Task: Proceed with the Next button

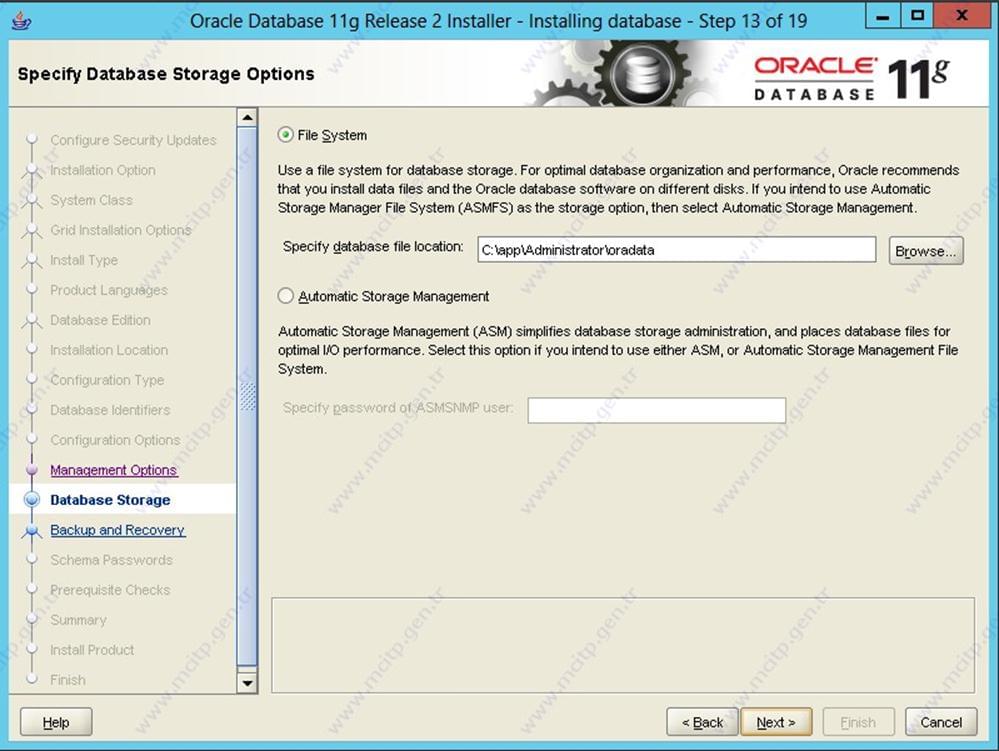Action: 776,722
